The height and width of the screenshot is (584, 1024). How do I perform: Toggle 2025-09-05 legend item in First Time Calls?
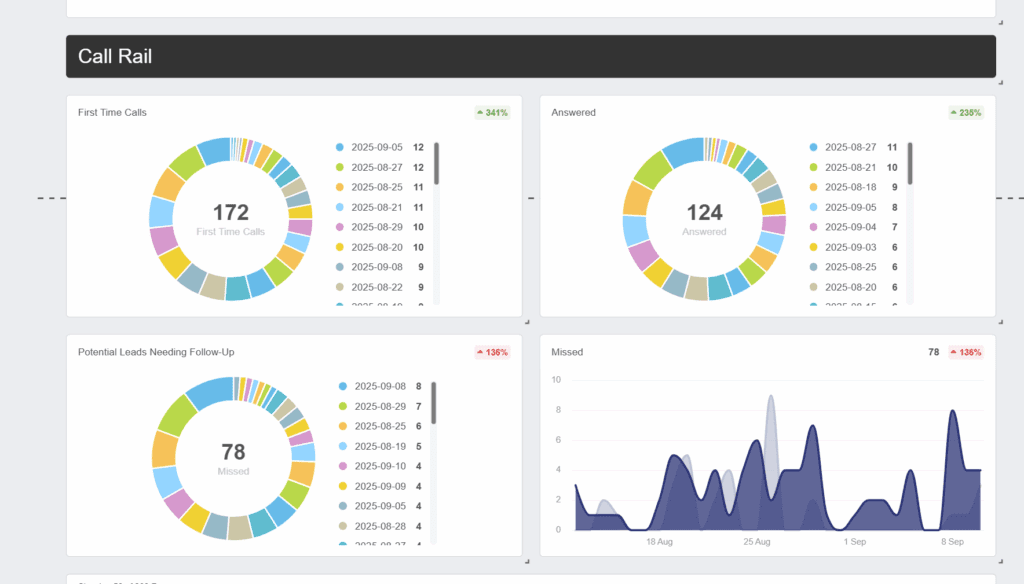[x=377, y=147]
